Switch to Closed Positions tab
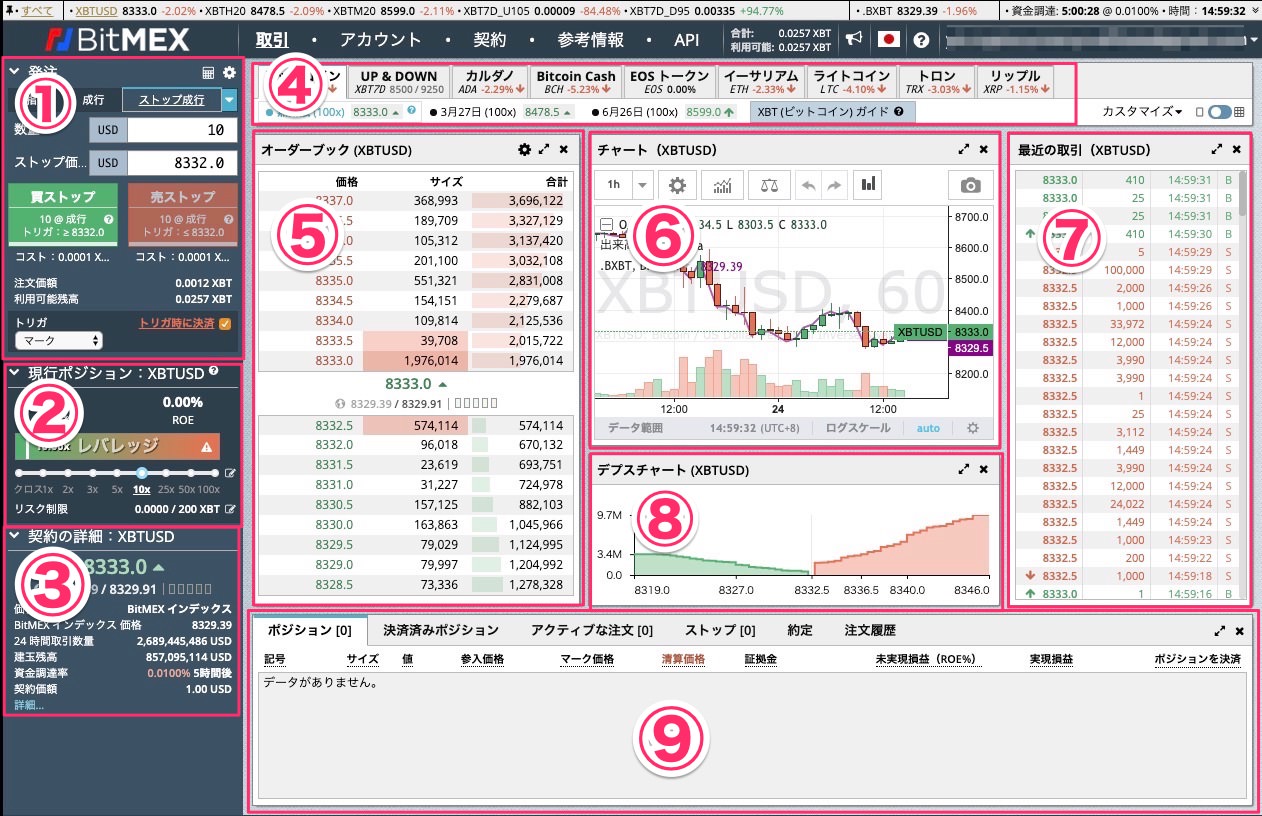 click(441, 630)
